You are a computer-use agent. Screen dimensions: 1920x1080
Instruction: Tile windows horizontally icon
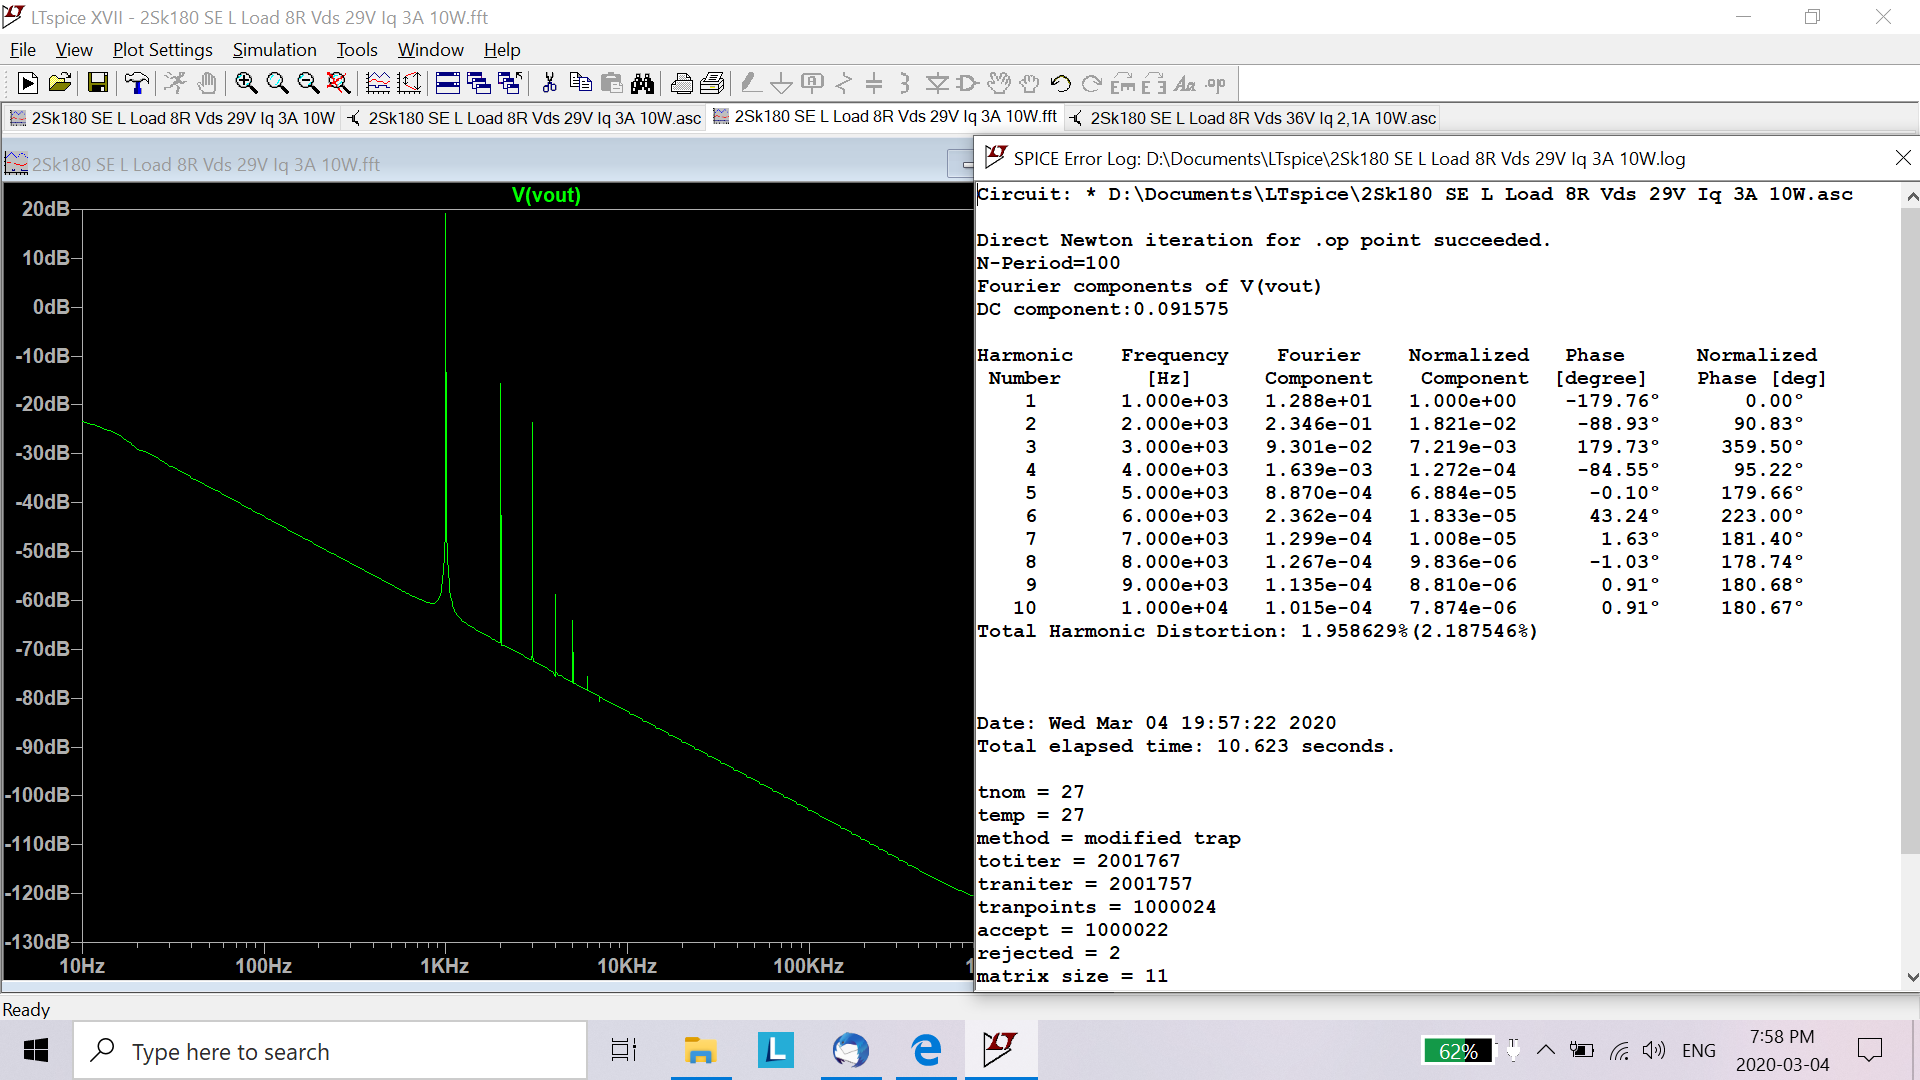448,84
